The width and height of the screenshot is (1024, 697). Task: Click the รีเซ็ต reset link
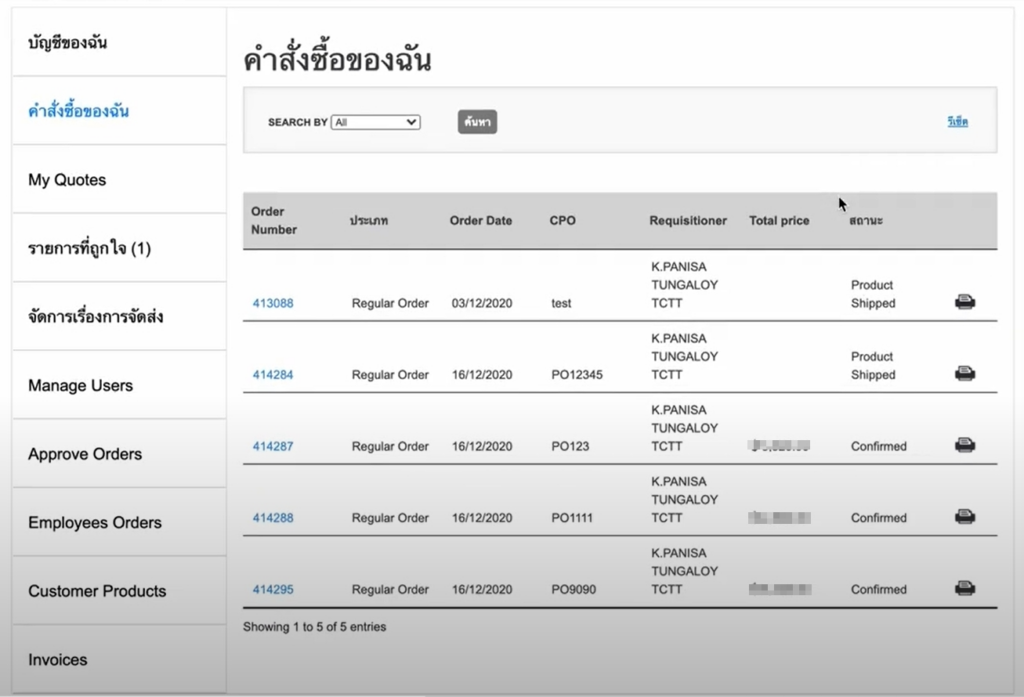coord(957,122)
